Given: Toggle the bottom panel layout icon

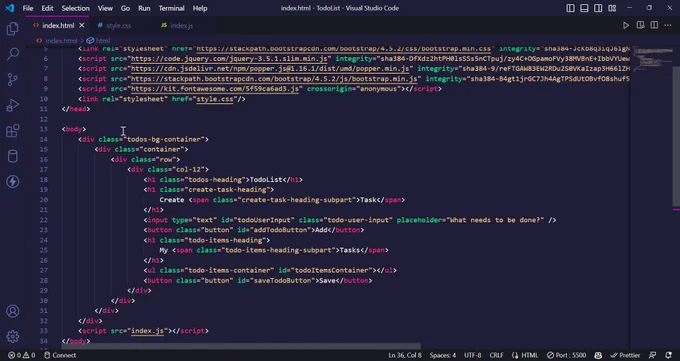Looking at the screenshot, I should coord(584,8).
